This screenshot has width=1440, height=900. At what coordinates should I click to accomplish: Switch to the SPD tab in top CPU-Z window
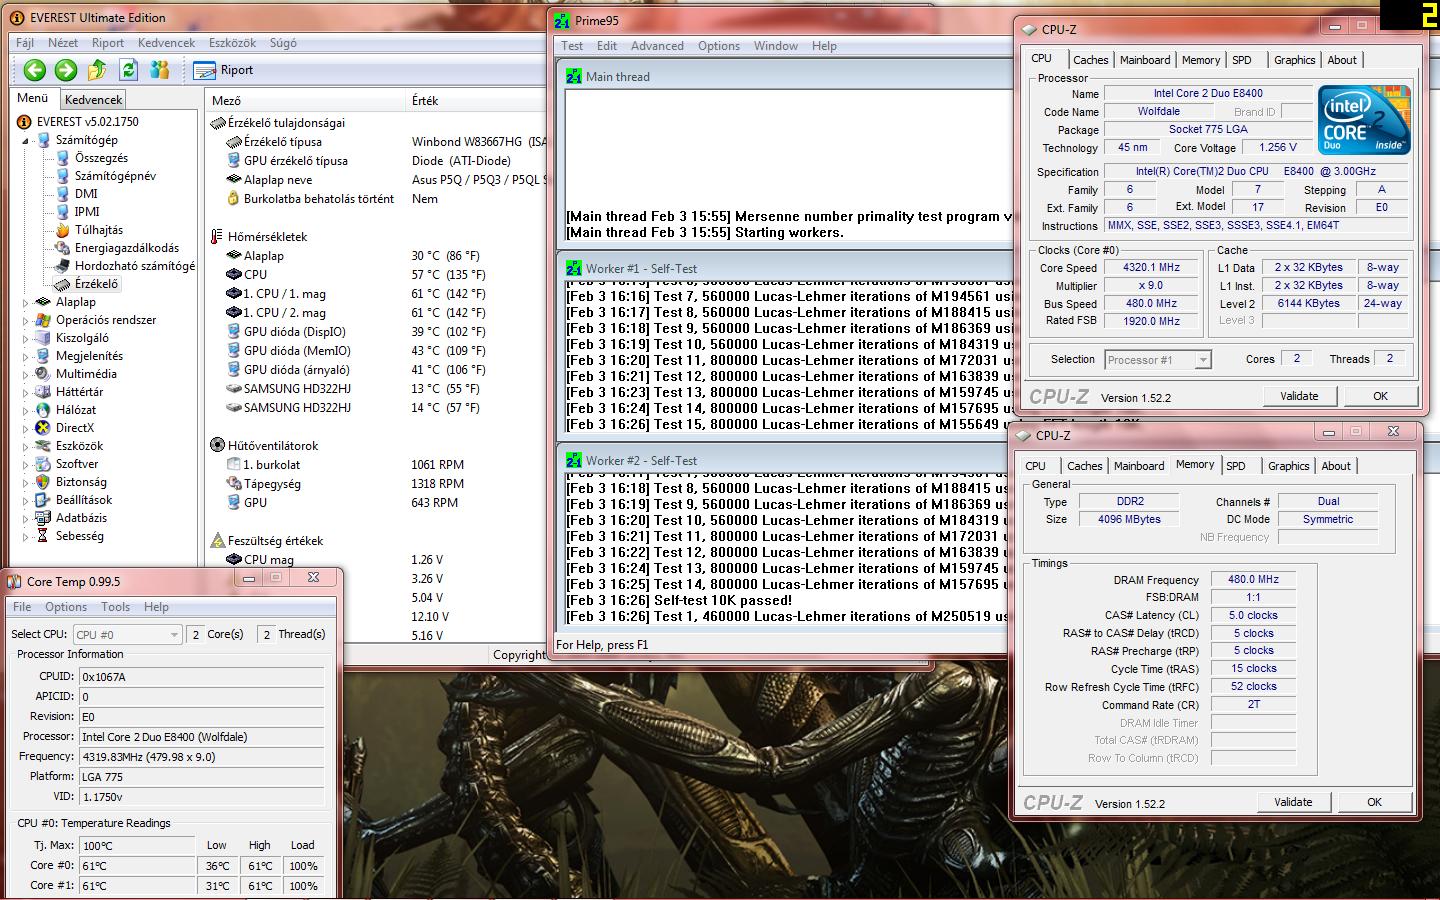1242,60
